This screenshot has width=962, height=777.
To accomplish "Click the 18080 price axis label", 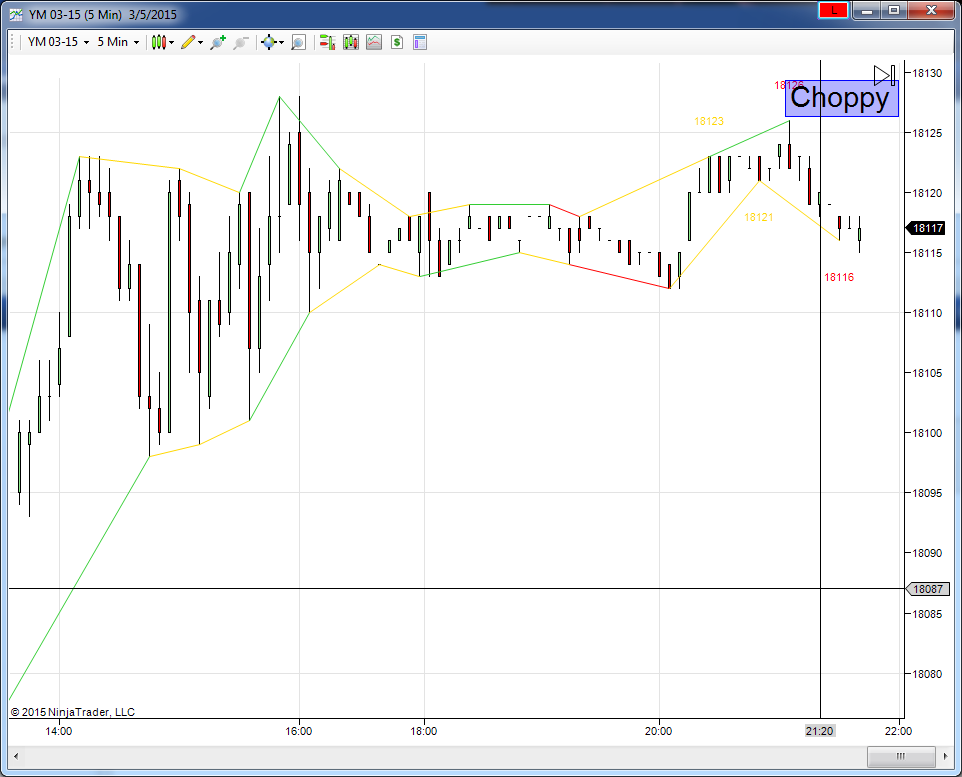I will (x=927, y=674).
